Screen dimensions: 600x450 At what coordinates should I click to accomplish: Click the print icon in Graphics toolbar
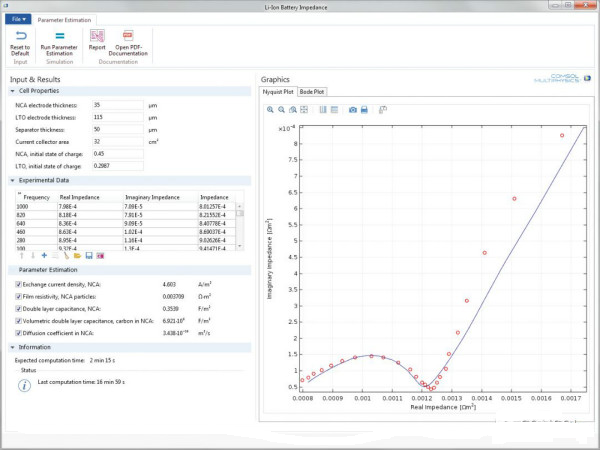pyautogui.click(x=365, y=109)
